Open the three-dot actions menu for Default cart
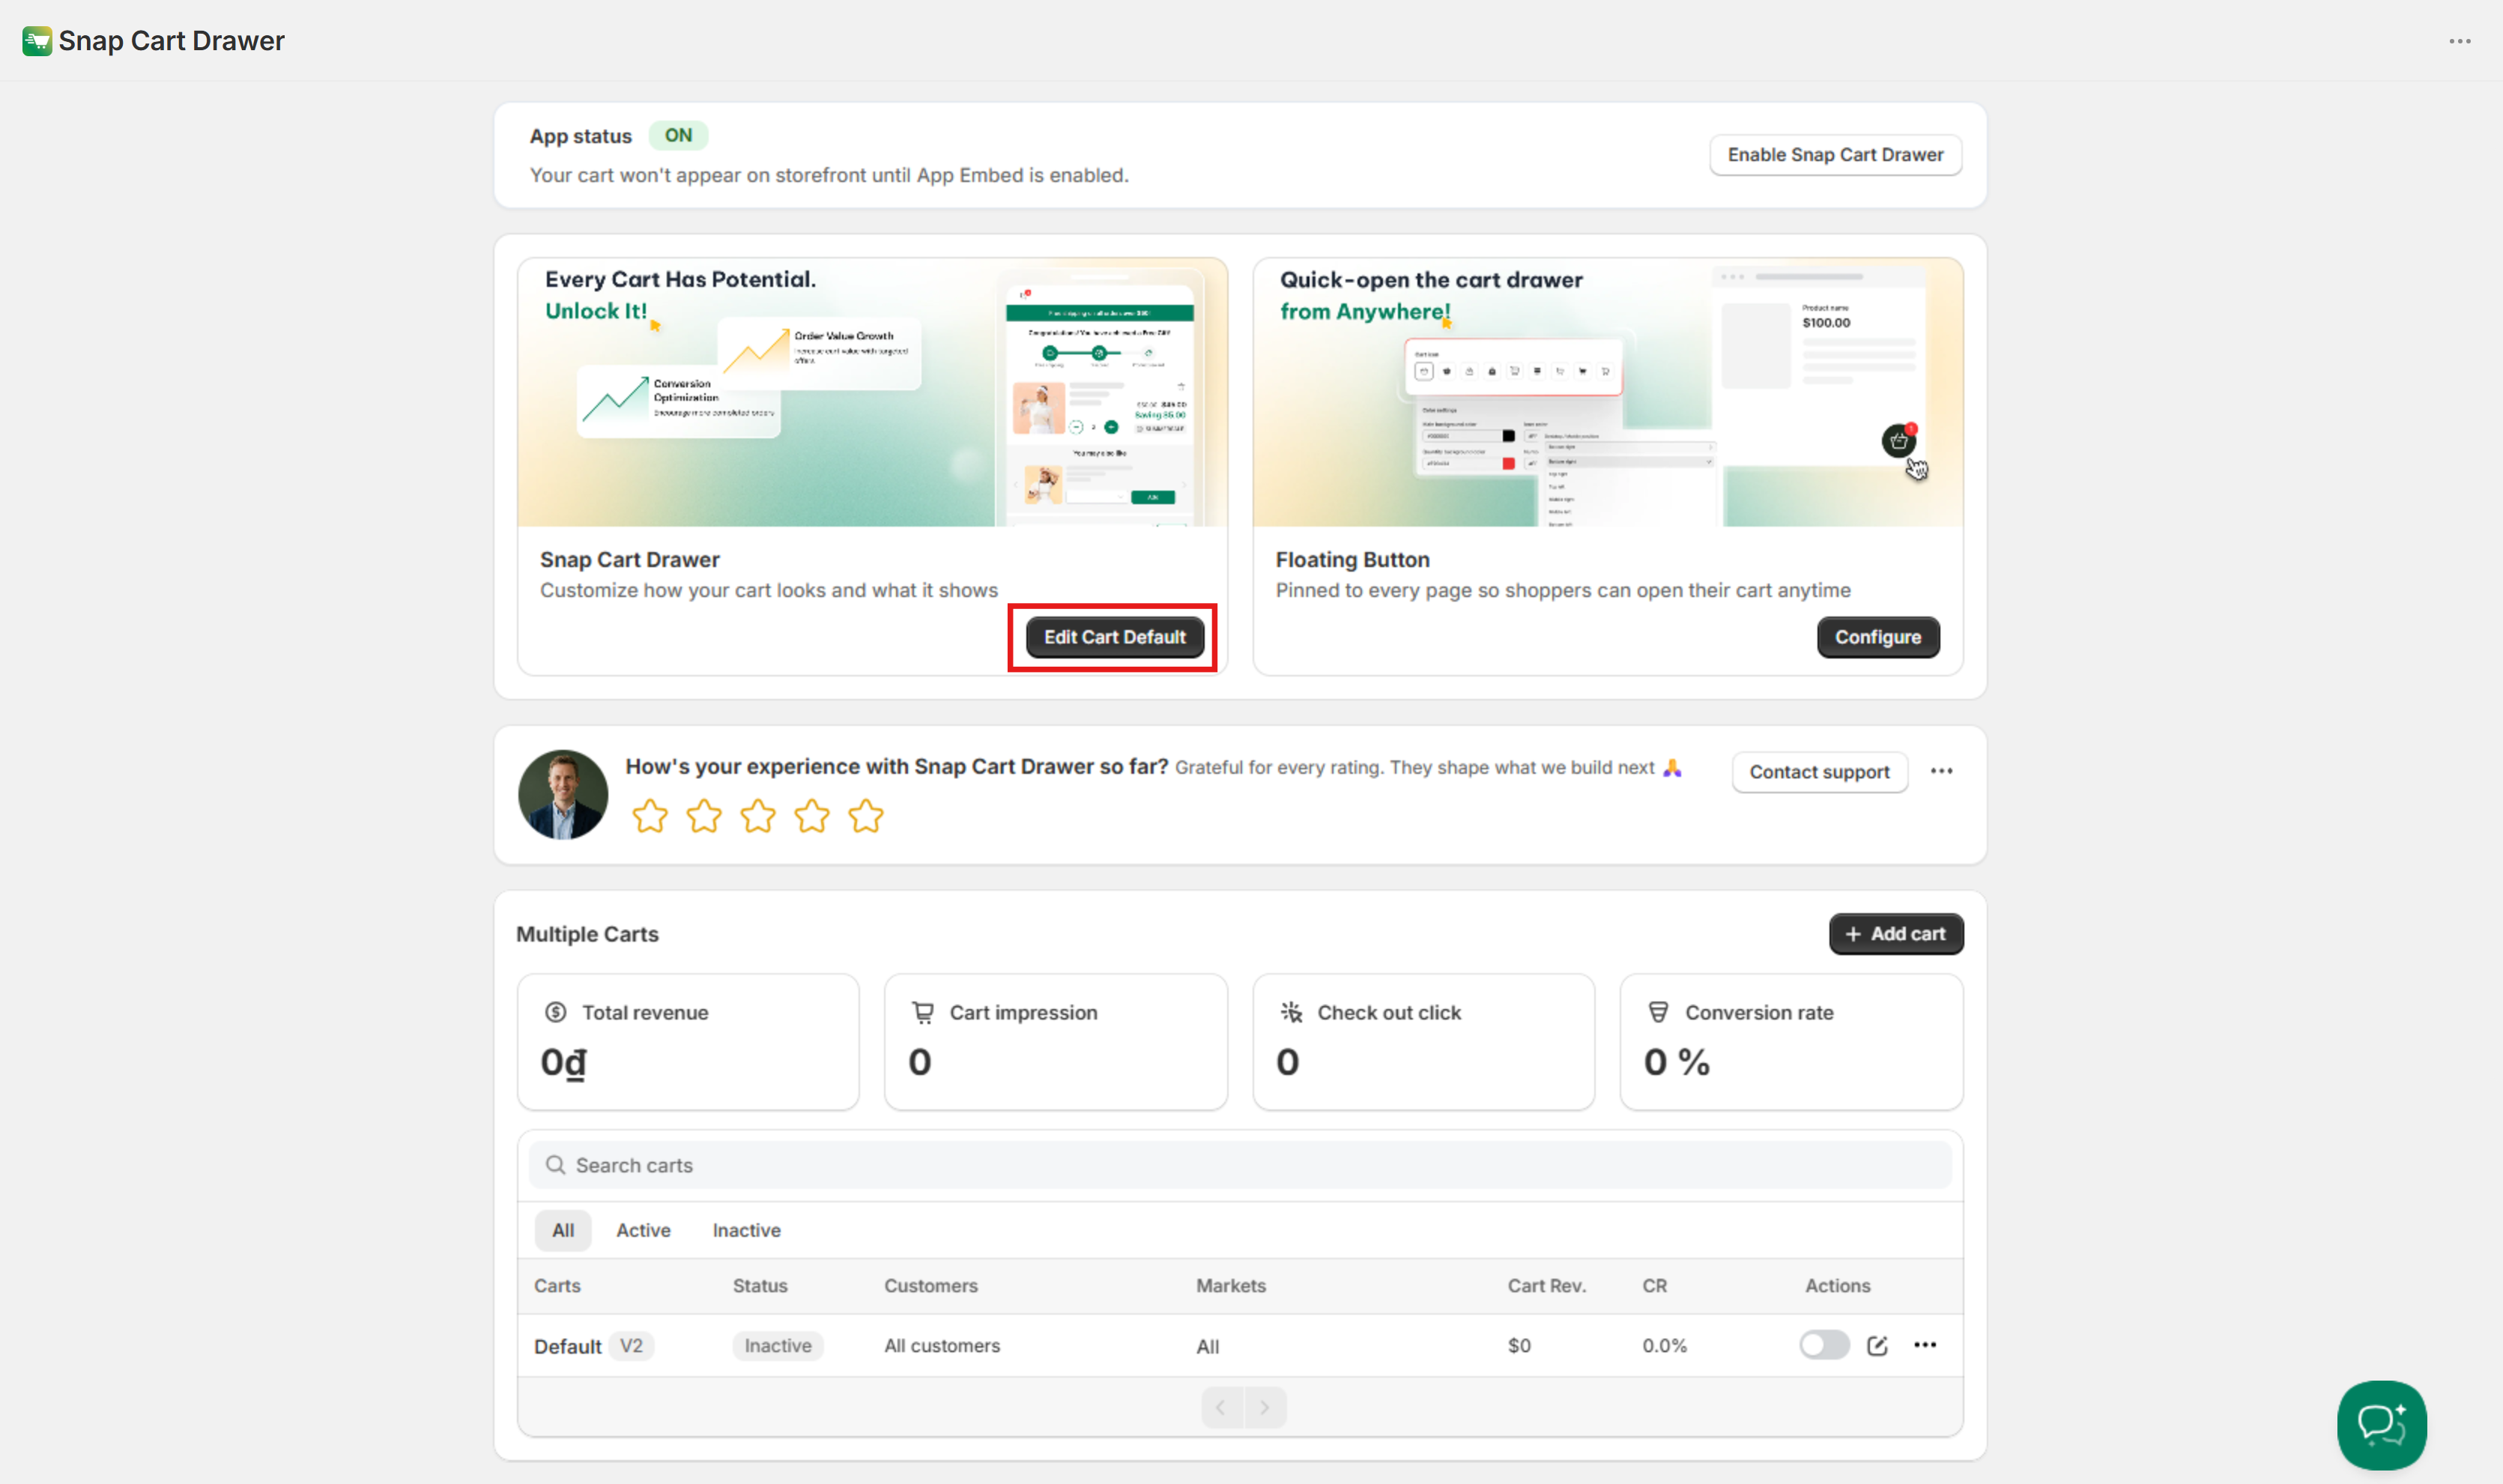 tap(1925, 1345)
